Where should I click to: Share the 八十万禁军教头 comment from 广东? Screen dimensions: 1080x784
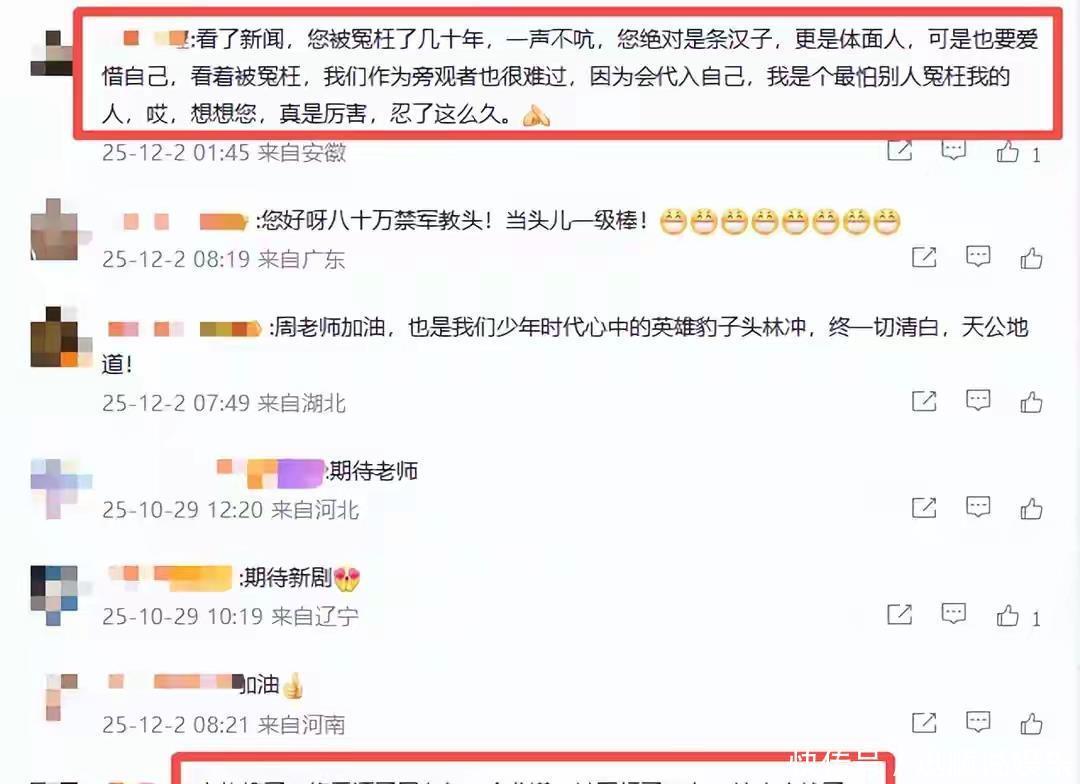point(924,257)
